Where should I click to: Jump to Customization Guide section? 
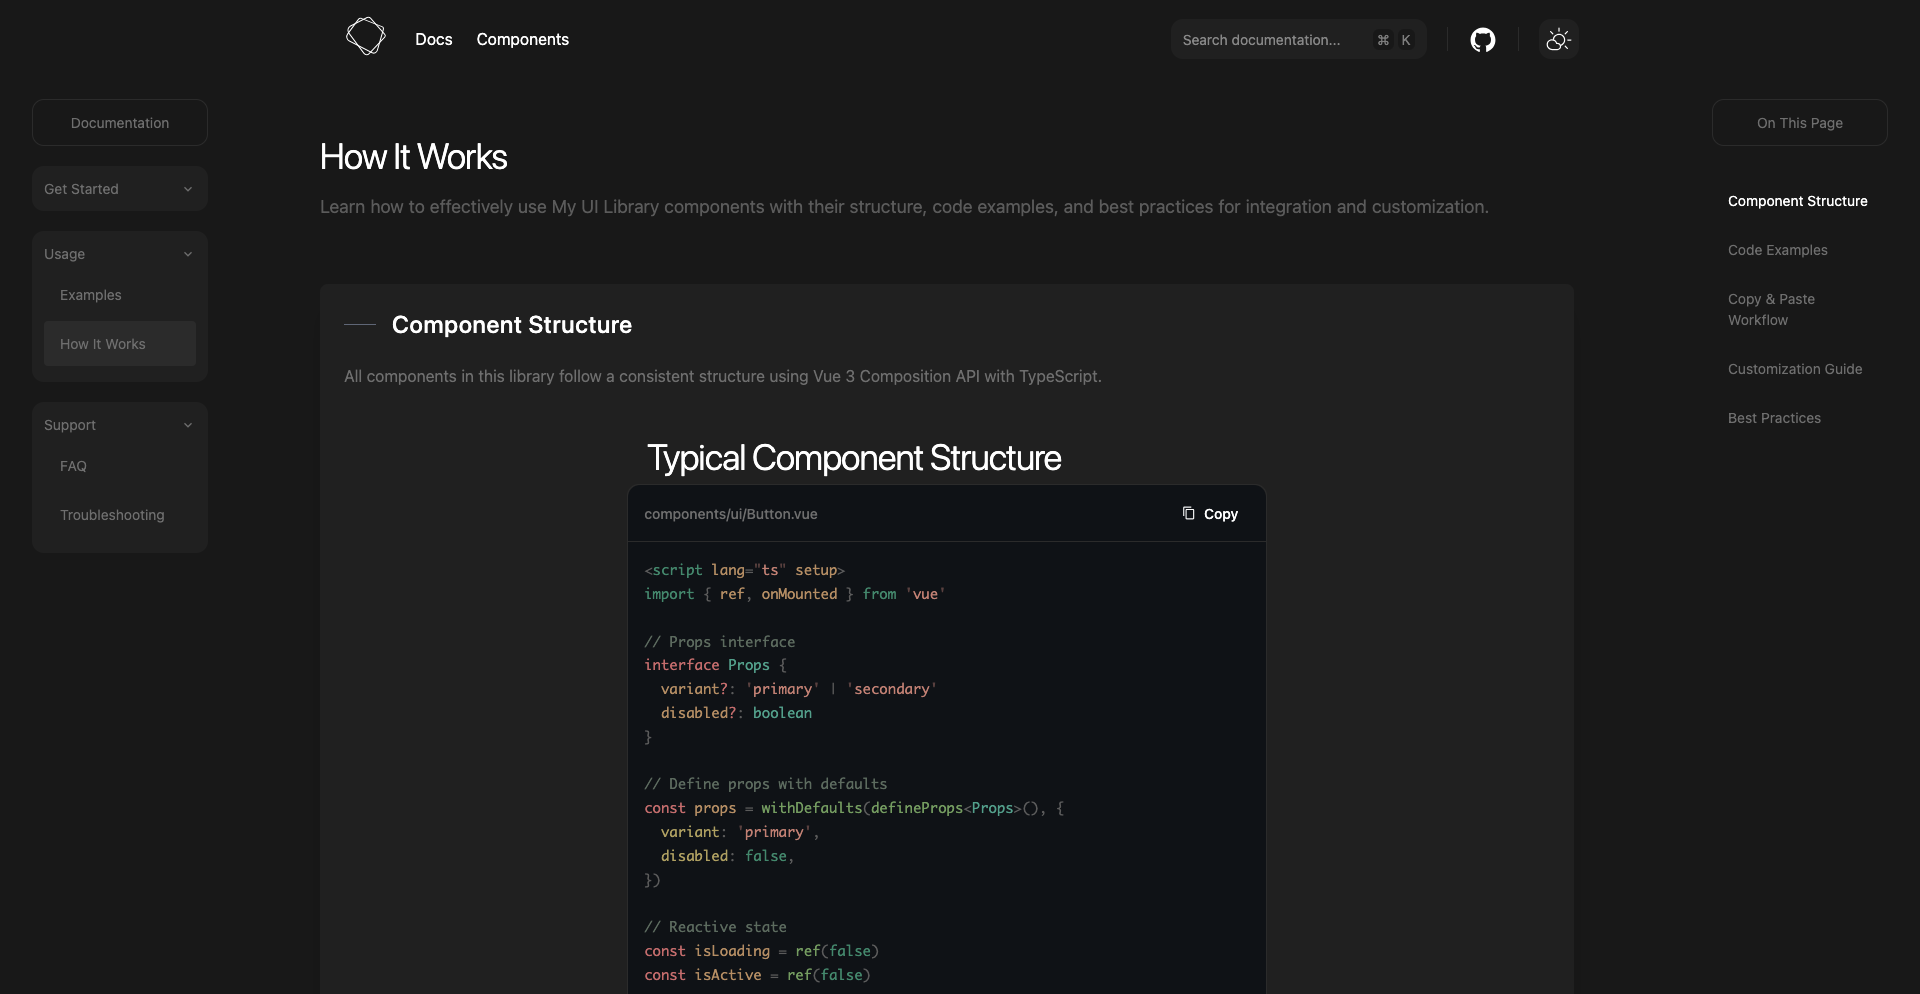click(x=1795, y=369)
